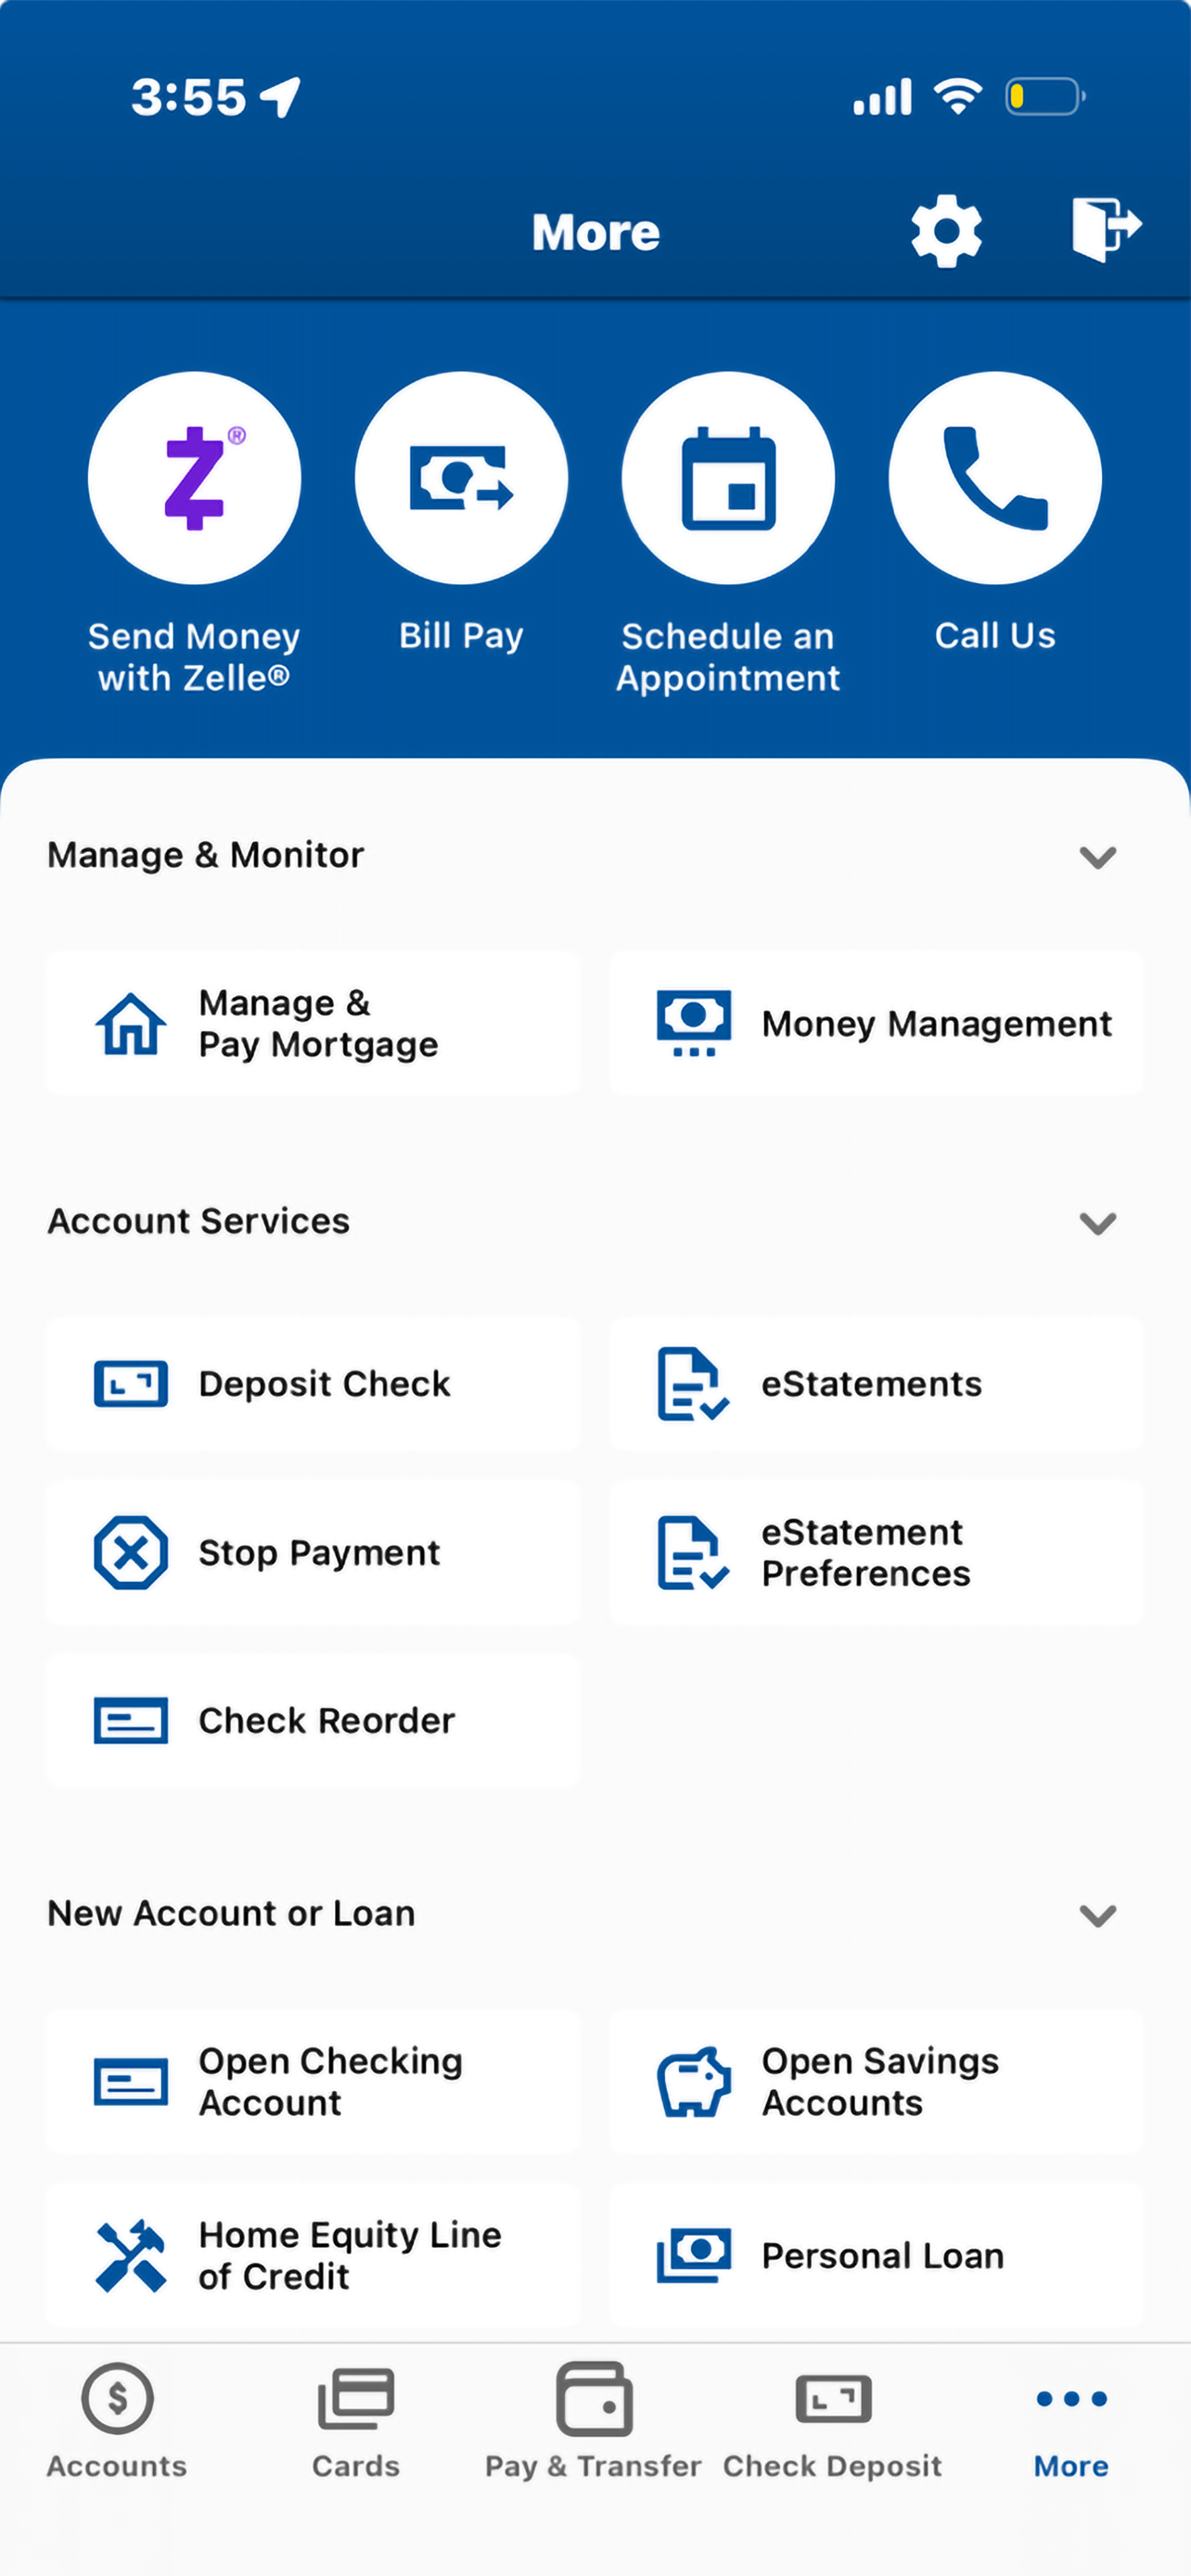The height and width of the screenshot is (2576, 1191).
Task: Select Deposit Check option
Action: [x=313, y=1384]
